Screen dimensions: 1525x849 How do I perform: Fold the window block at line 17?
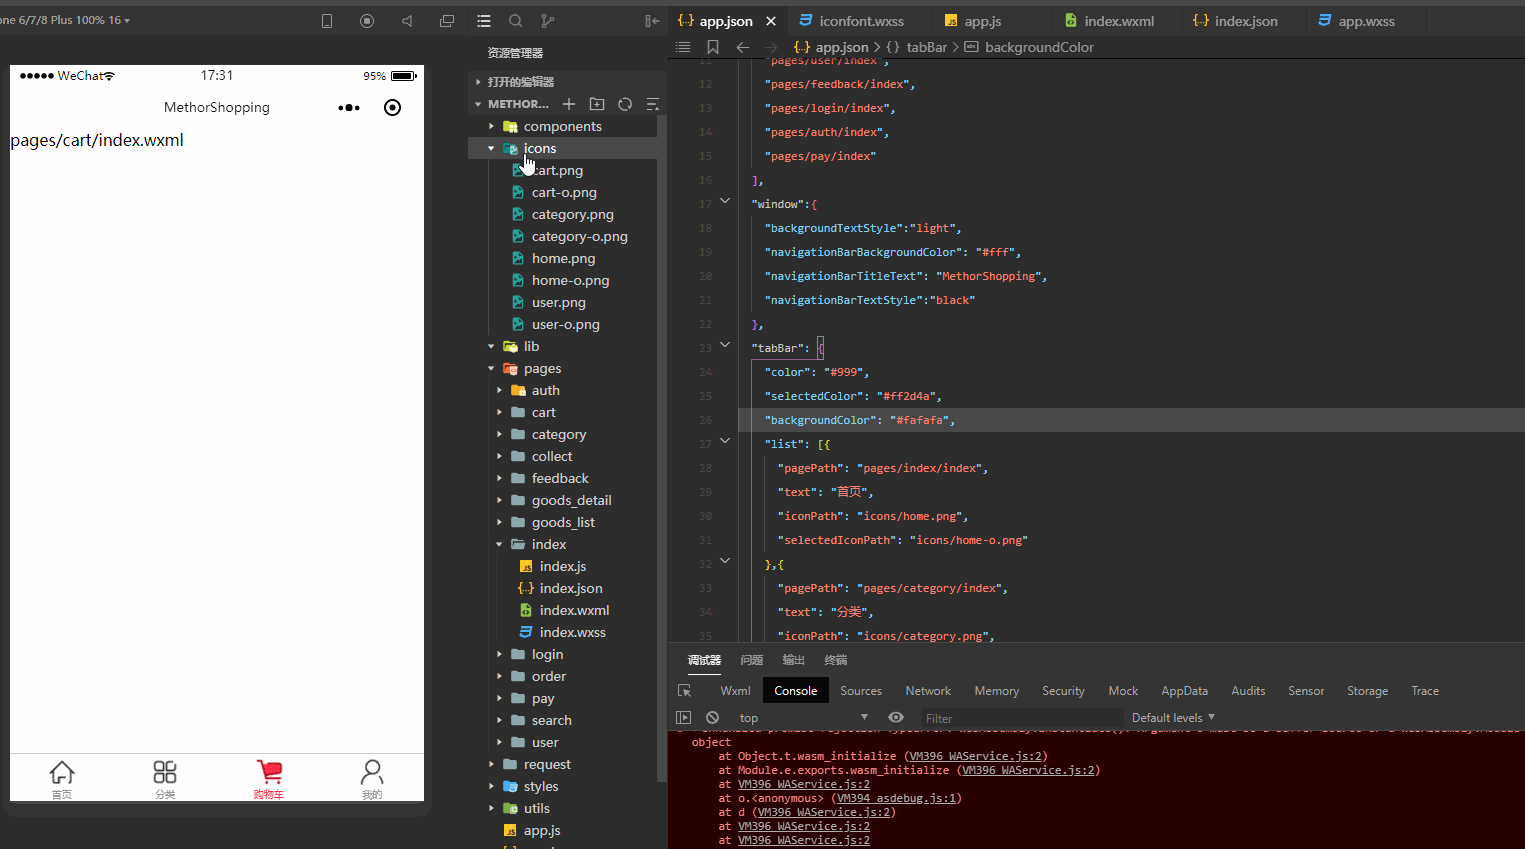click(x=725, y=202)
